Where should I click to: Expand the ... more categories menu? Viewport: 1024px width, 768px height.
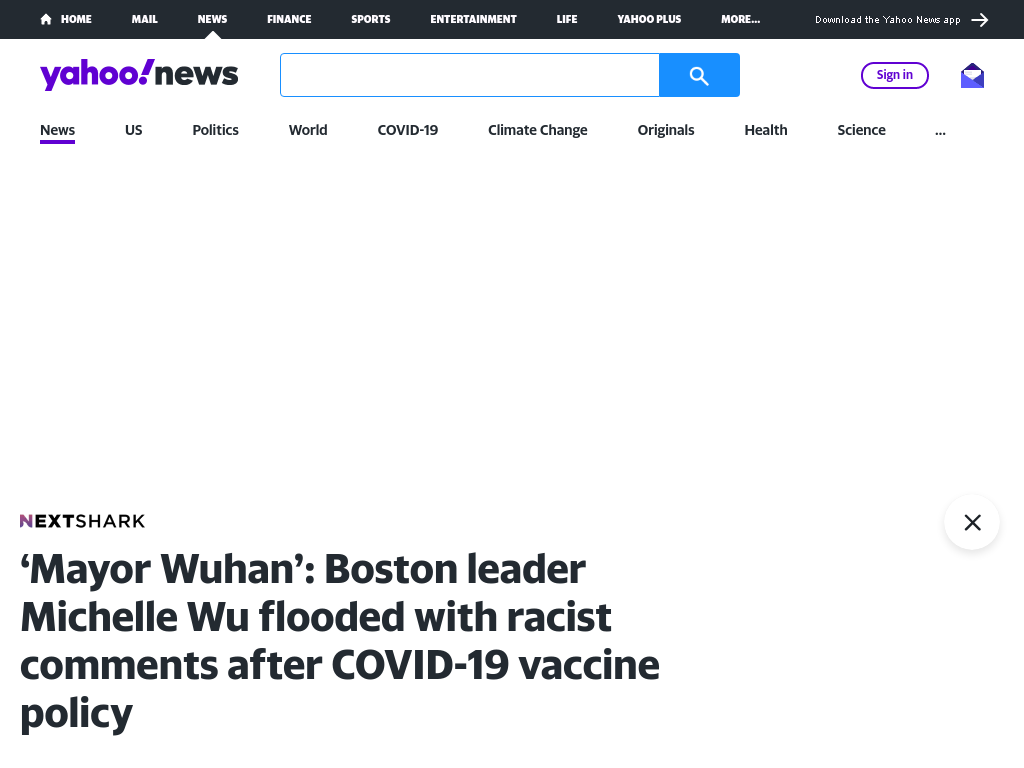tap(940, 131)
